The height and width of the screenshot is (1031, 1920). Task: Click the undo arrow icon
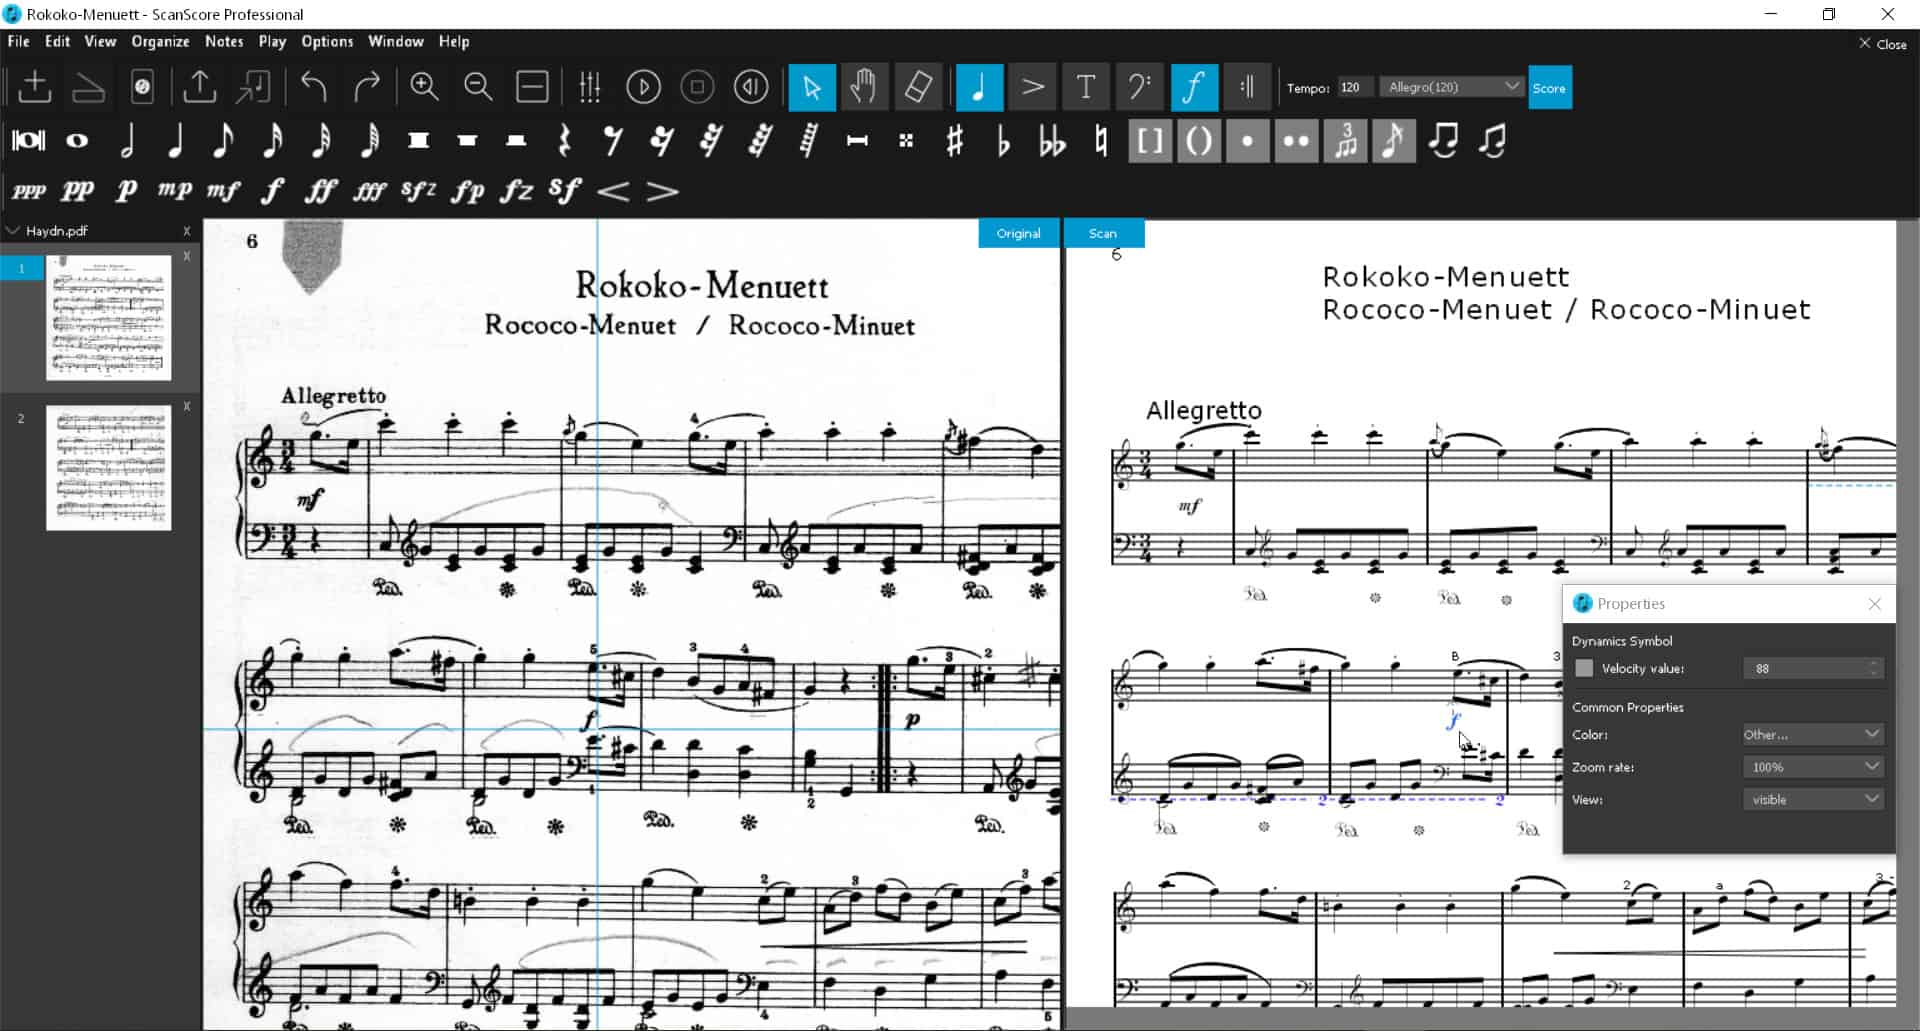coord(314,88)
